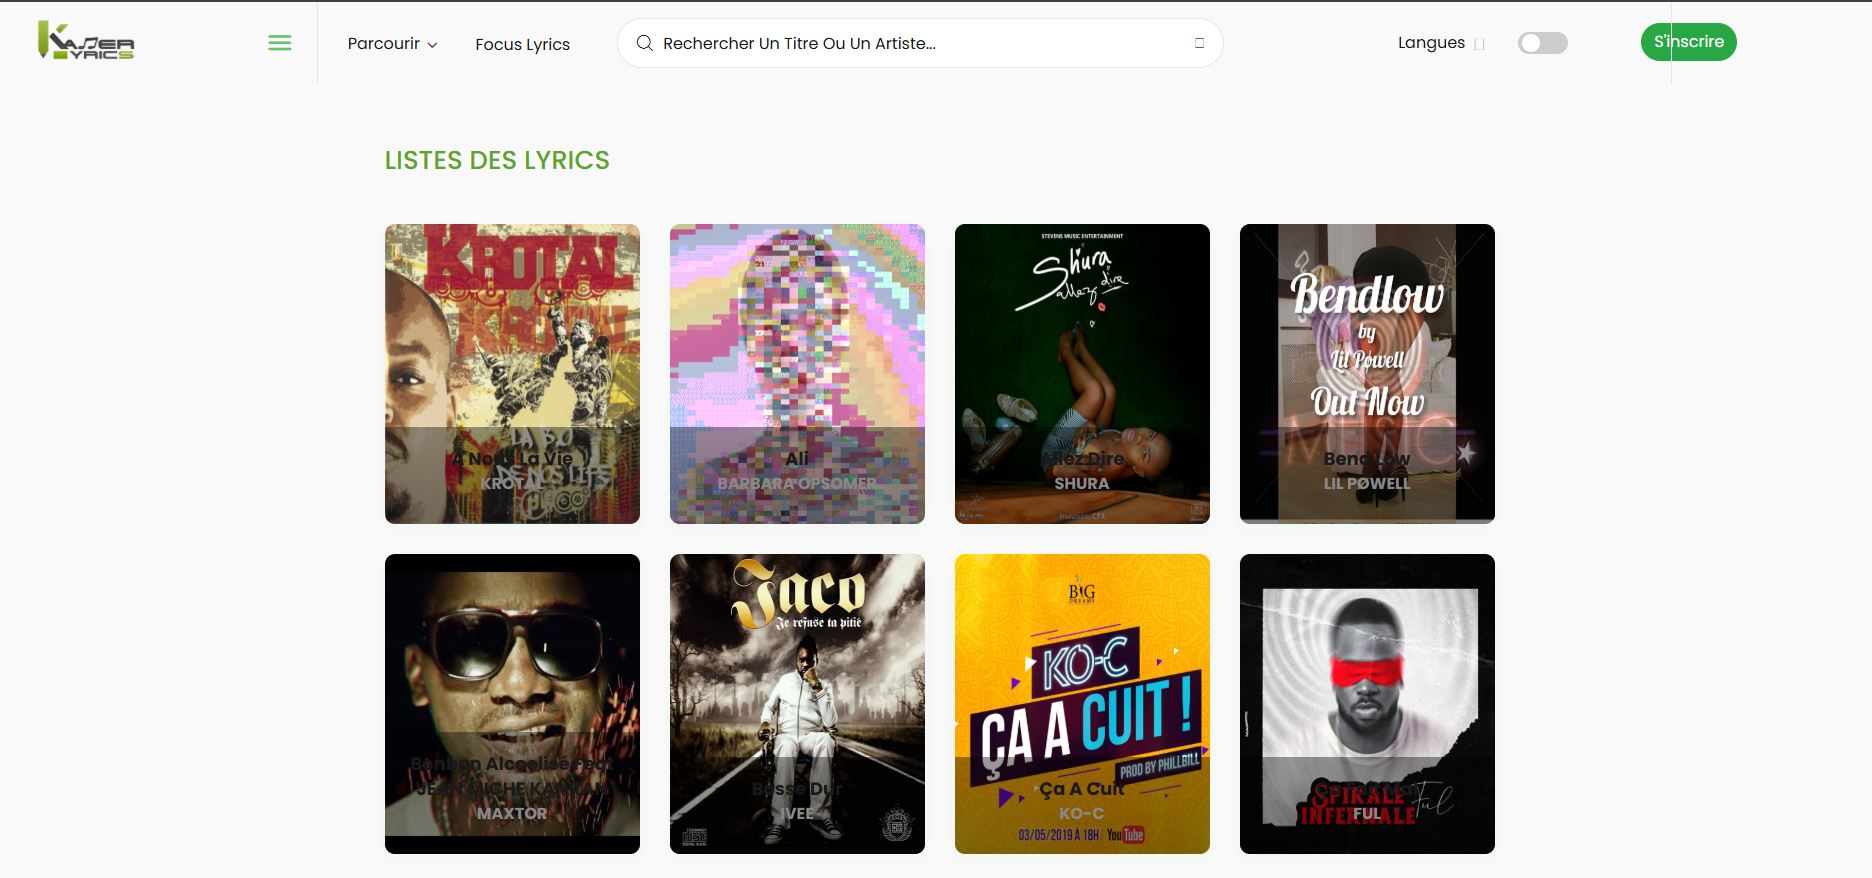Image resolution: width=1872 pixels, height=878 pixels.
Task: Click the artist name "SHURA"
Action: 1082,484
